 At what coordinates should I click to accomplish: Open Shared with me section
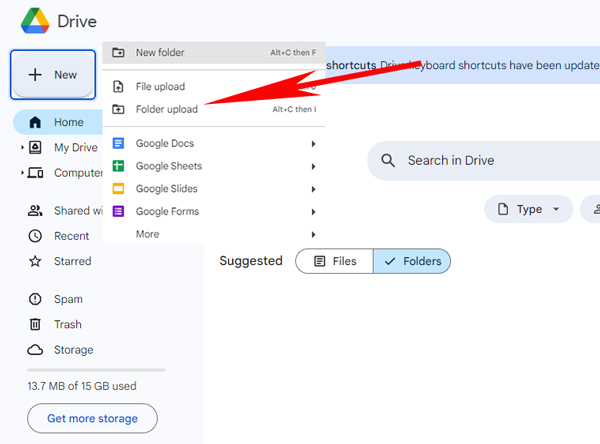(78, 211)
